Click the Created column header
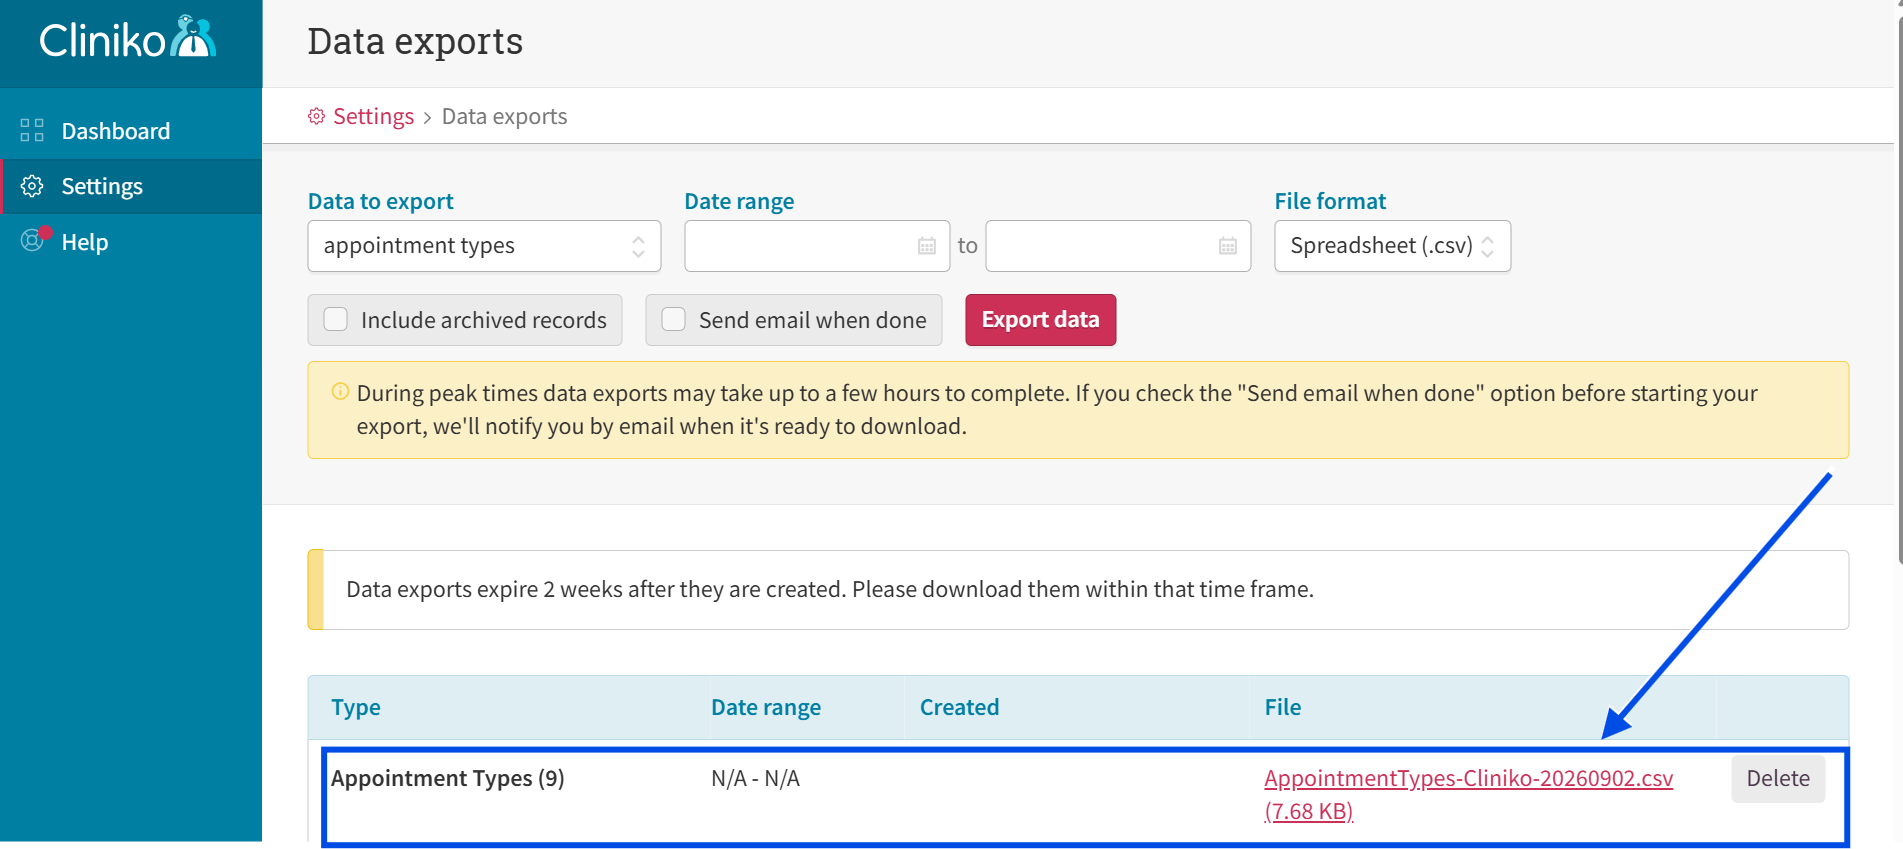The image size is (1903, 849). (x=959, y=708)
